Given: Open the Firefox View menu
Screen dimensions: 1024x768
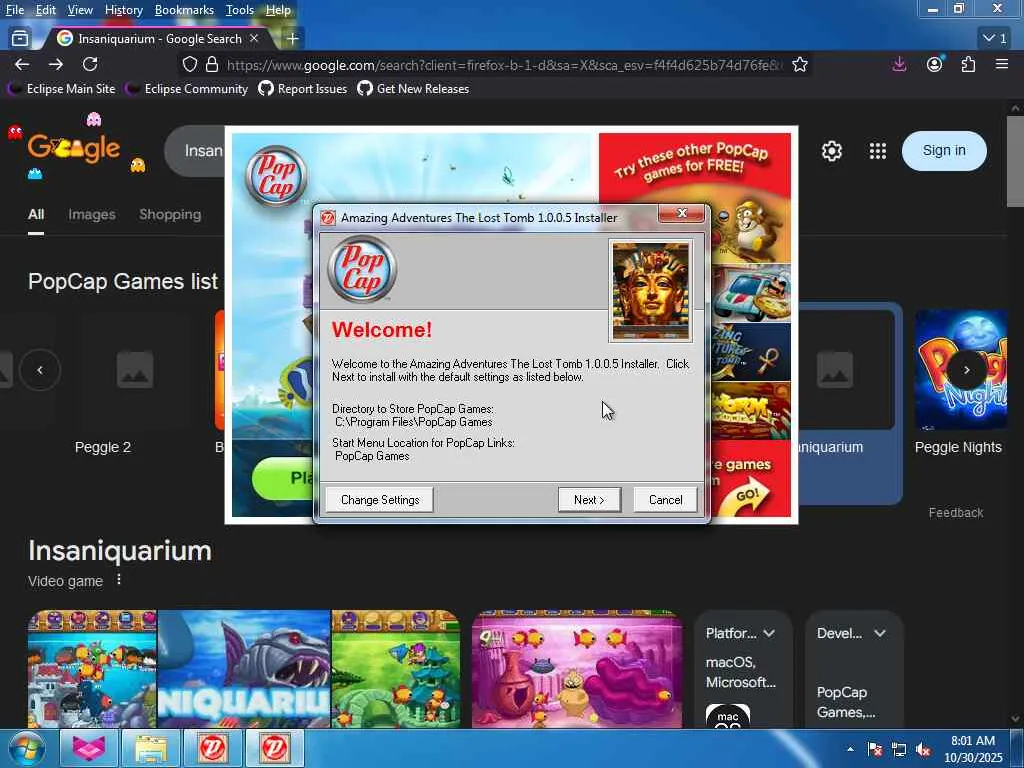Looking at the screenshot, I should (x=80, y=10).
